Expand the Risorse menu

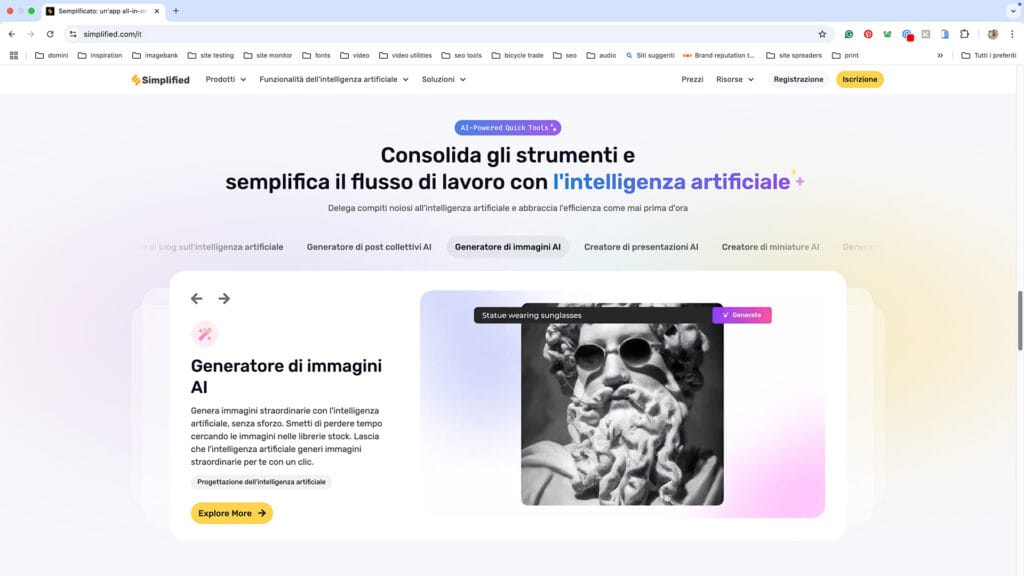(735, 80)
